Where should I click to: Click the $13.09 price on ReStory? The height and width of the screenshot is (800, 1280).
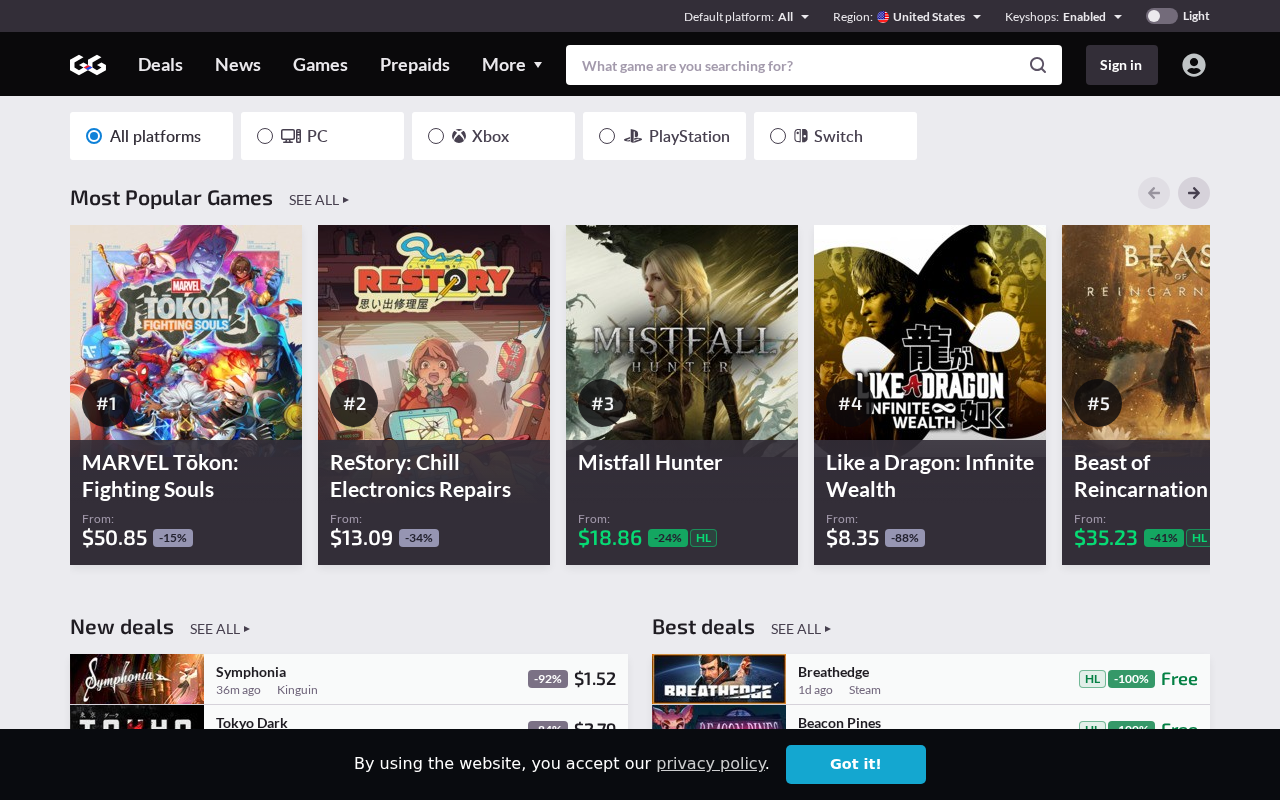pyautogui.click(x=362, y=538)
